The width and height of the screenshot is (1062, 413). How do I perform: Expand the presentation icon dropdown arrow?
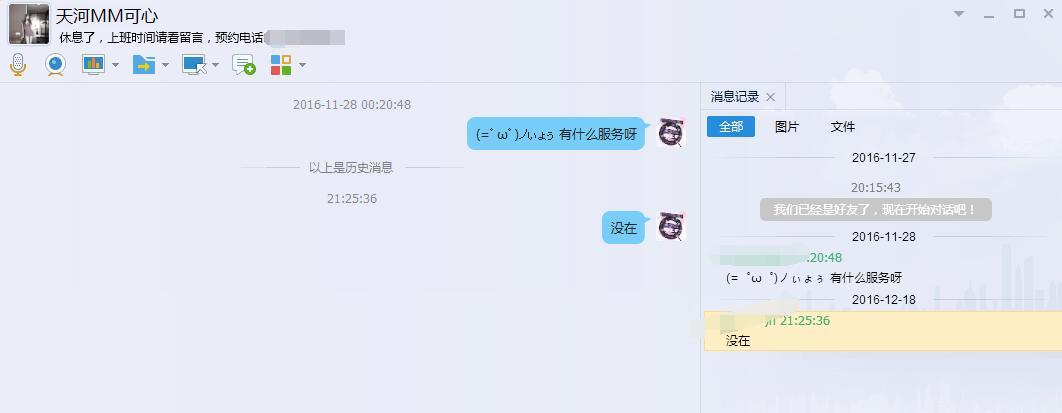click(x=115, y=65)
